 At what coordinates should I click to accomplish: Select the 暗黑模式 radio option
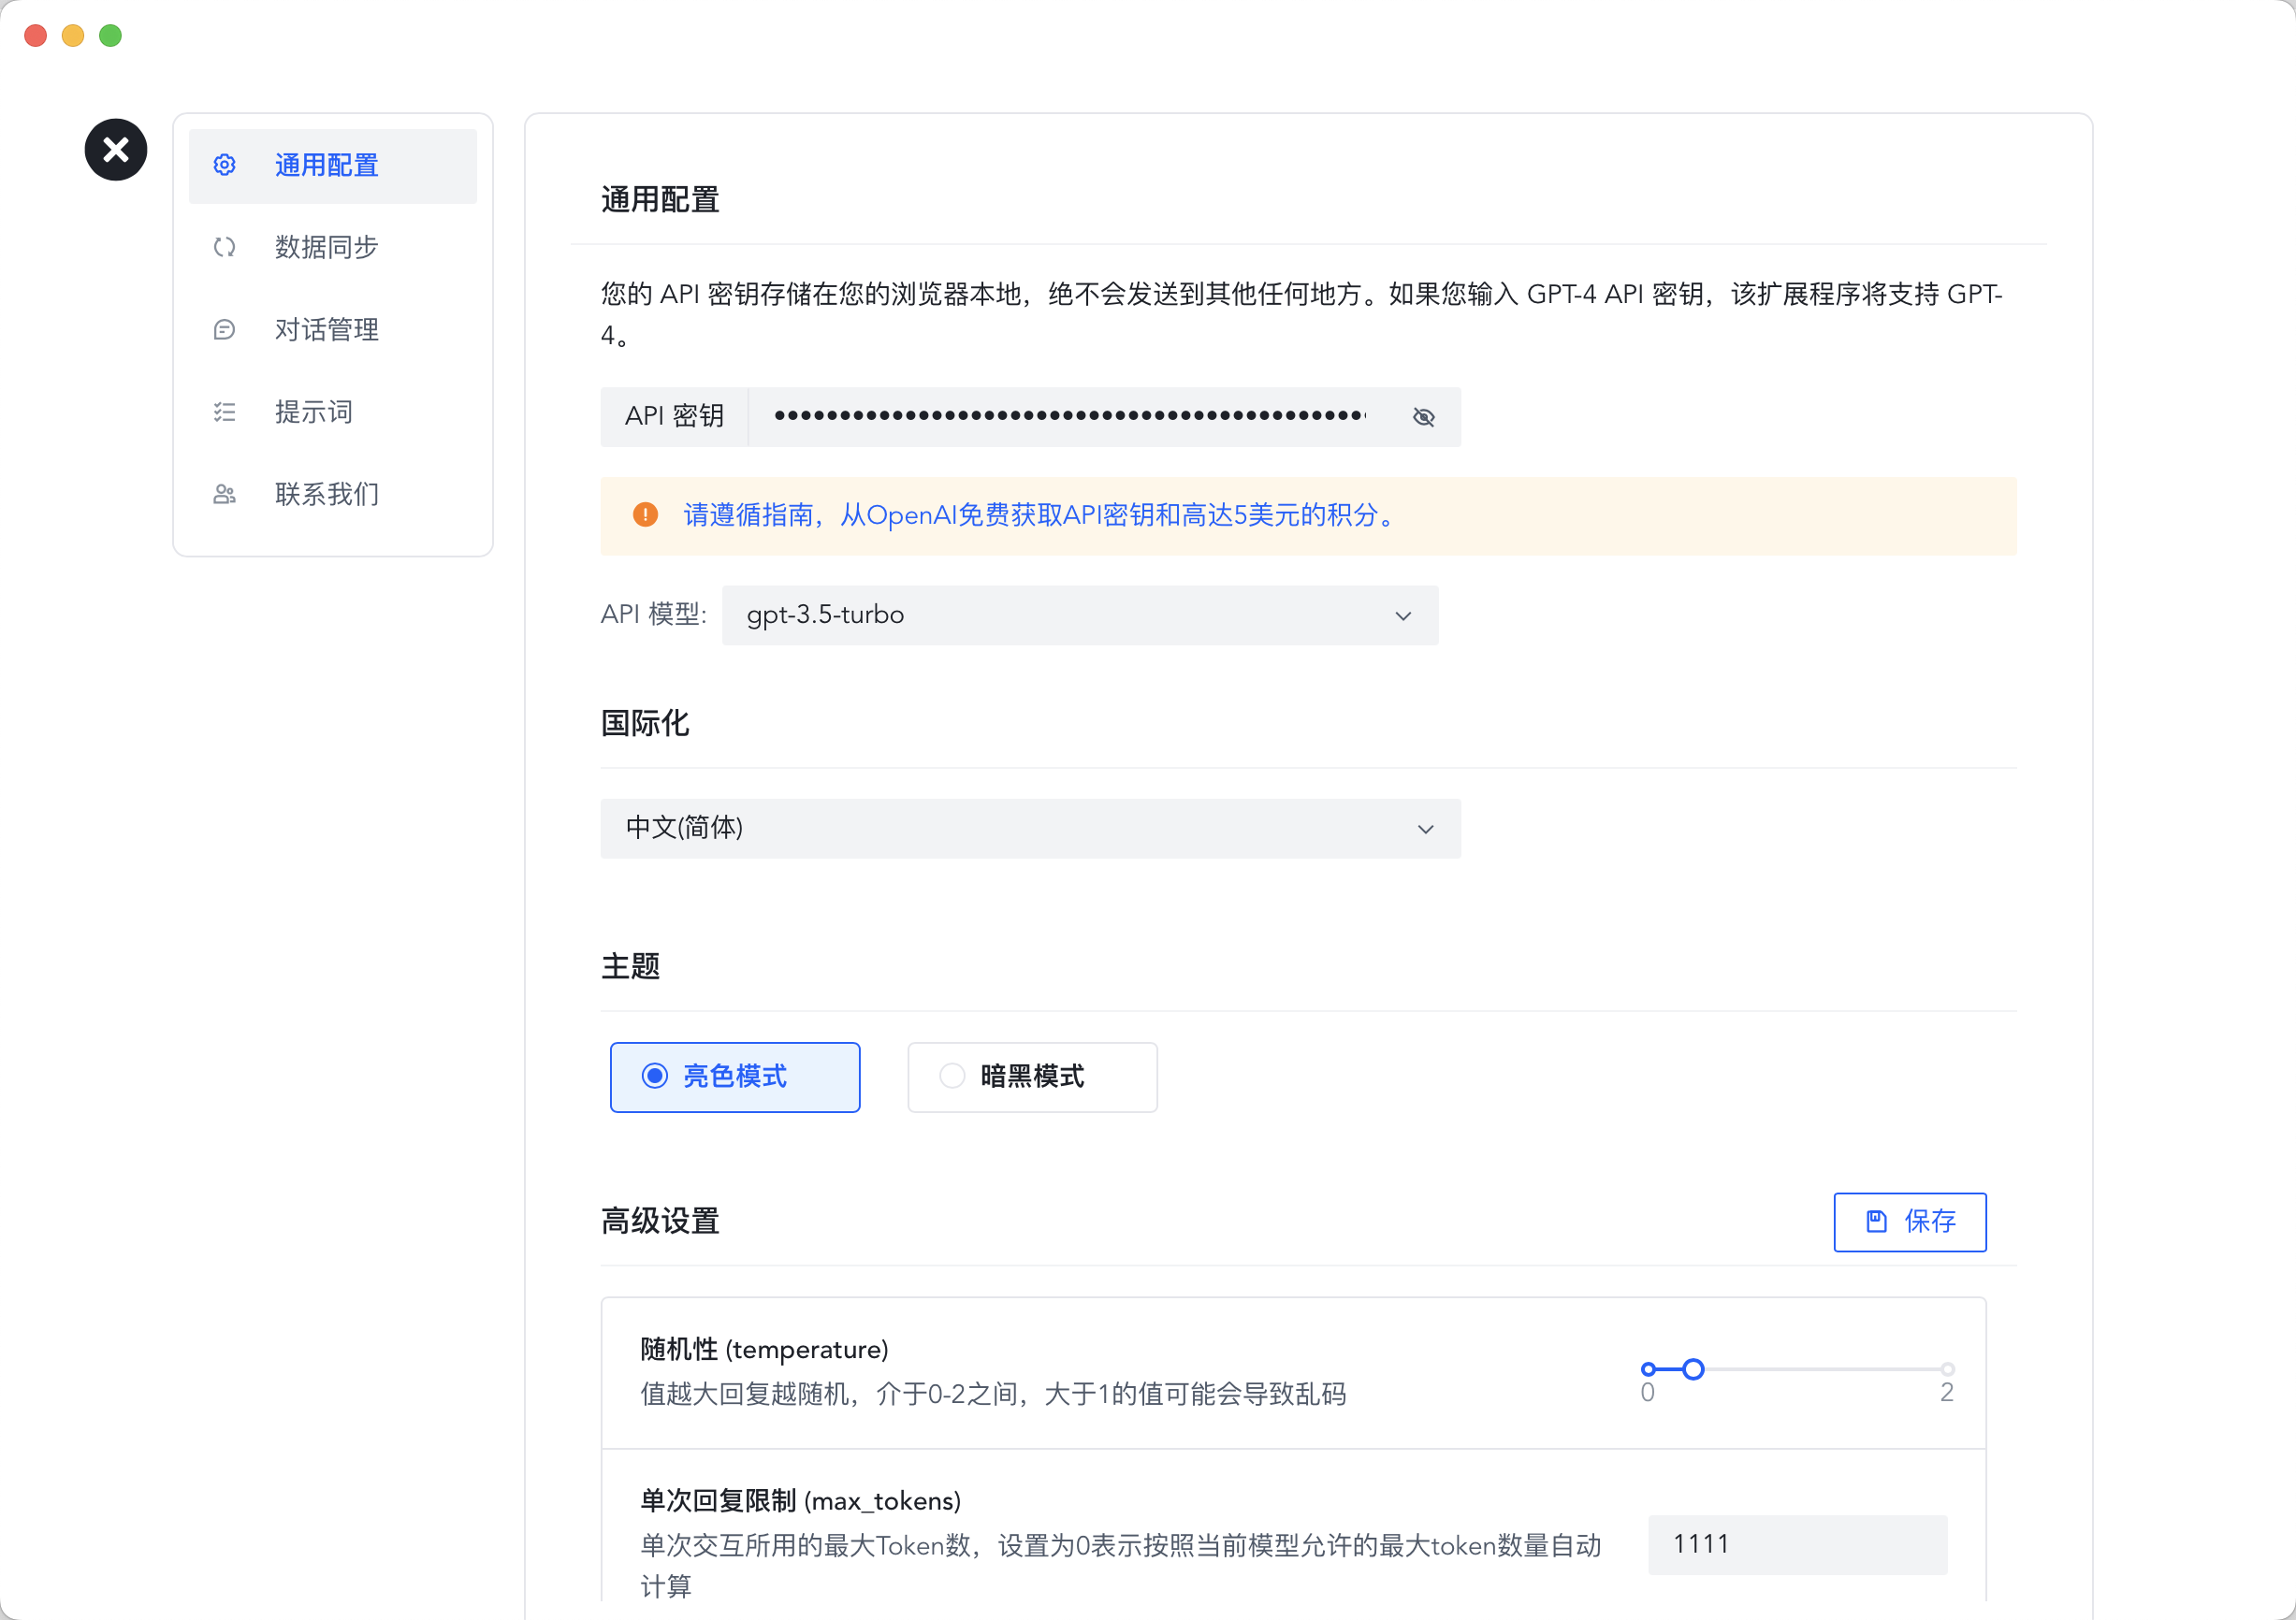point(952,1076)
